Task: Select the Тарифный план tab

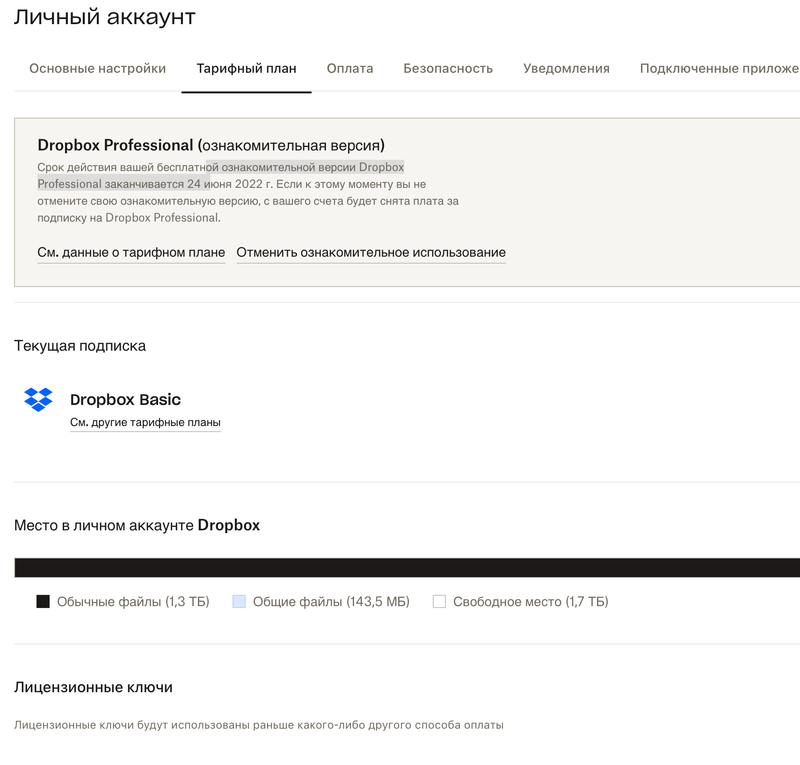Action: 245,69
